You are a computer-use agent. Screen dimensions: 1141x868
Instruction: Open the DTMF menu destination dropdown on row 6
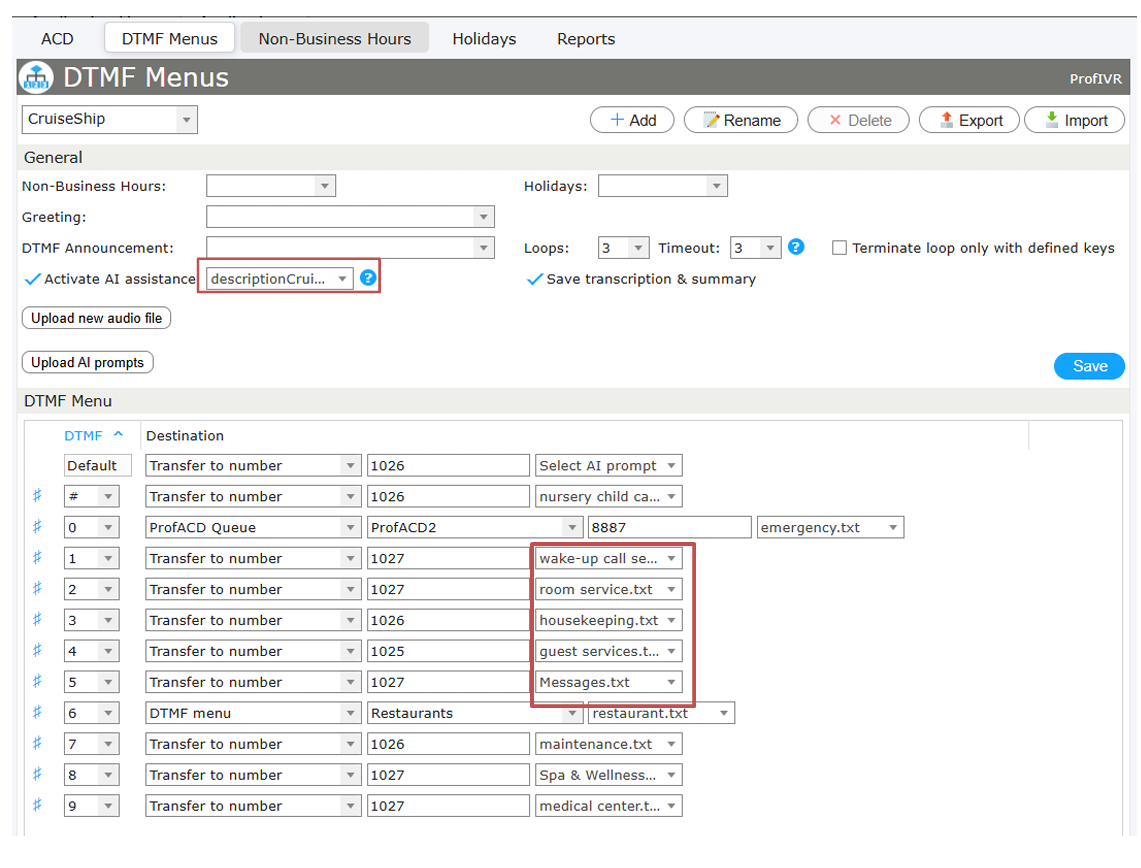pyautogui.click(x=253, y=713)
